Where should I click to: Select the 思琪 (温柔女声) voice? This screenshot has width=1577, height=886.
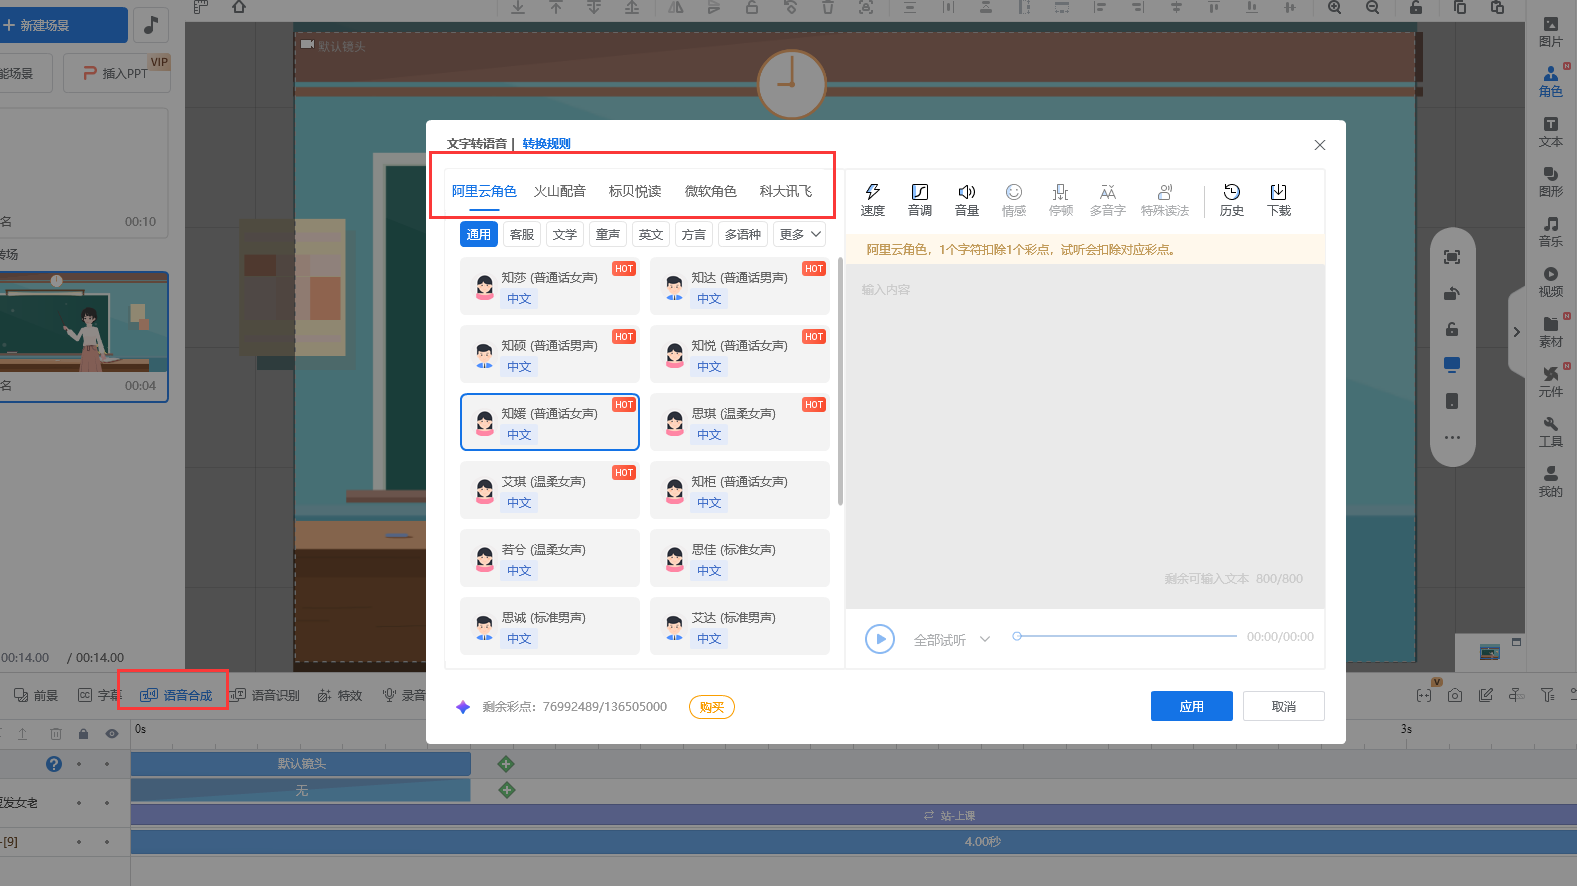pyautogui.click(x=740, y=422)
